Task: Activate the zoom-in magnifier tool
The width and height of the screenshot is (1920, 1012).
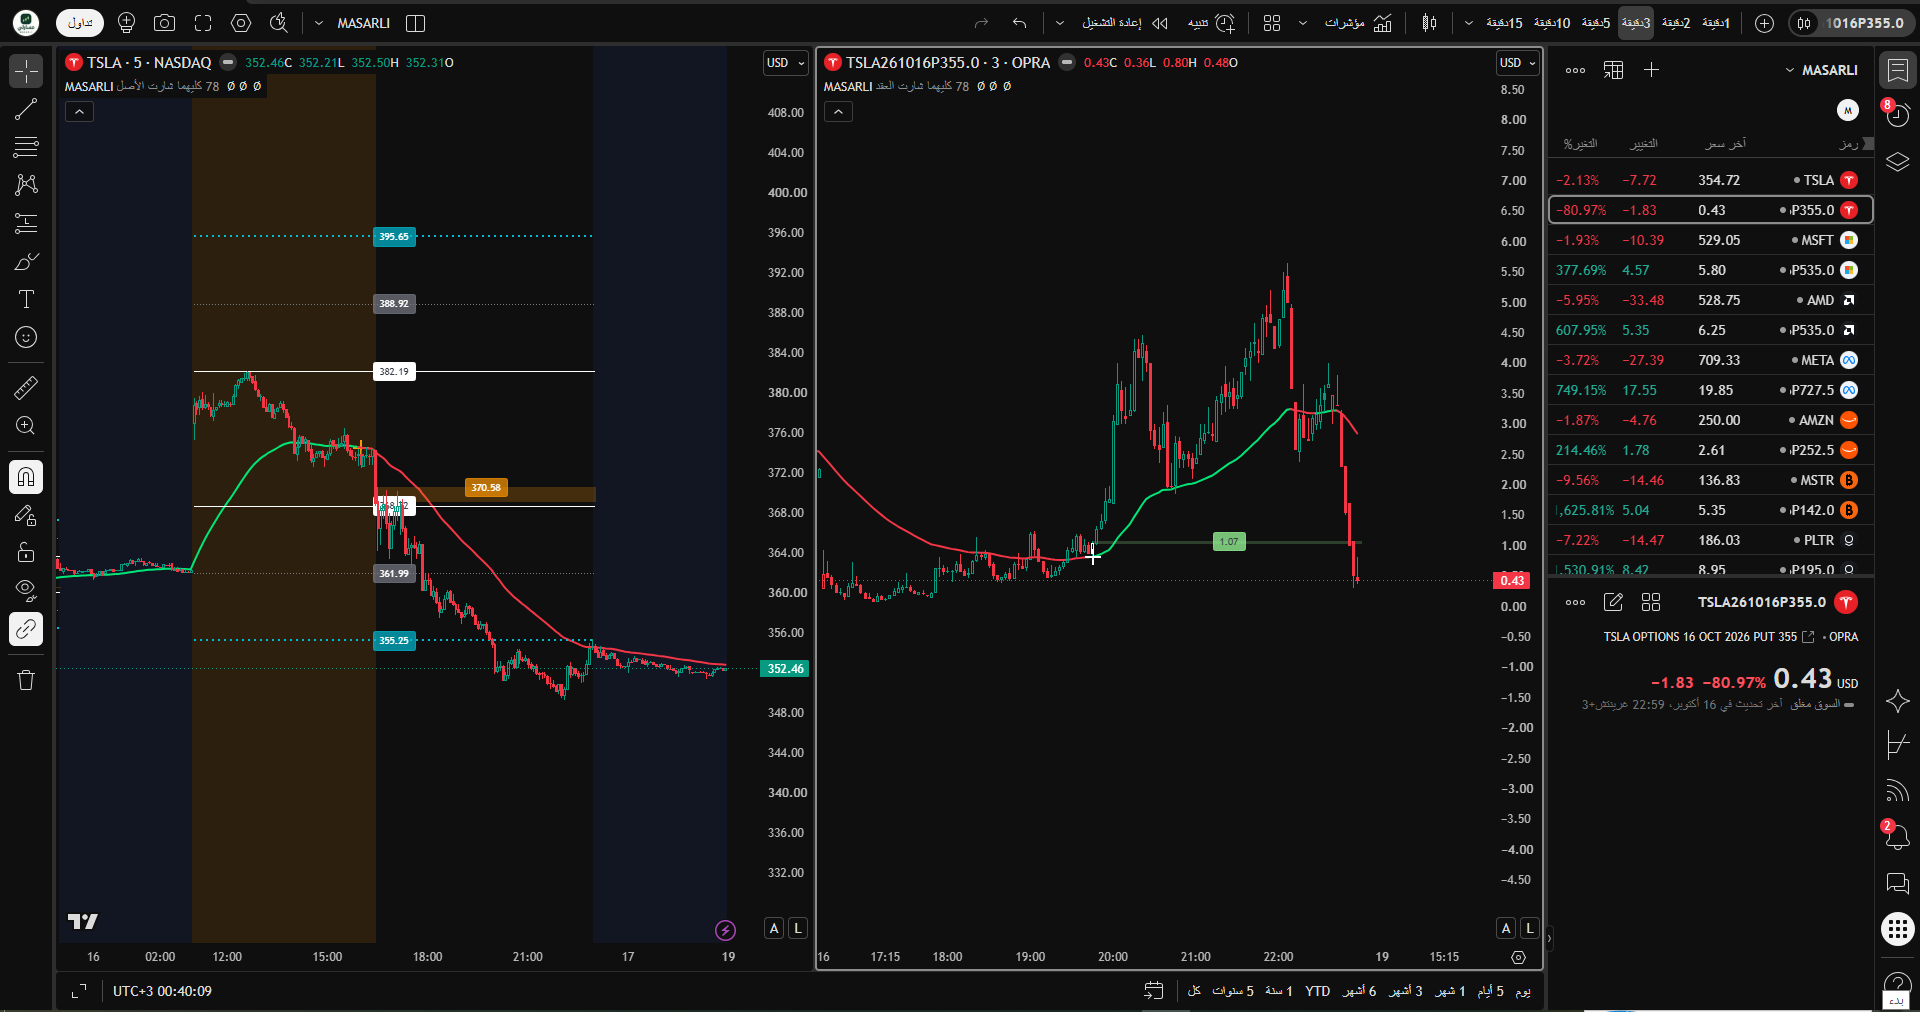Action: click(x=26, y=425)
